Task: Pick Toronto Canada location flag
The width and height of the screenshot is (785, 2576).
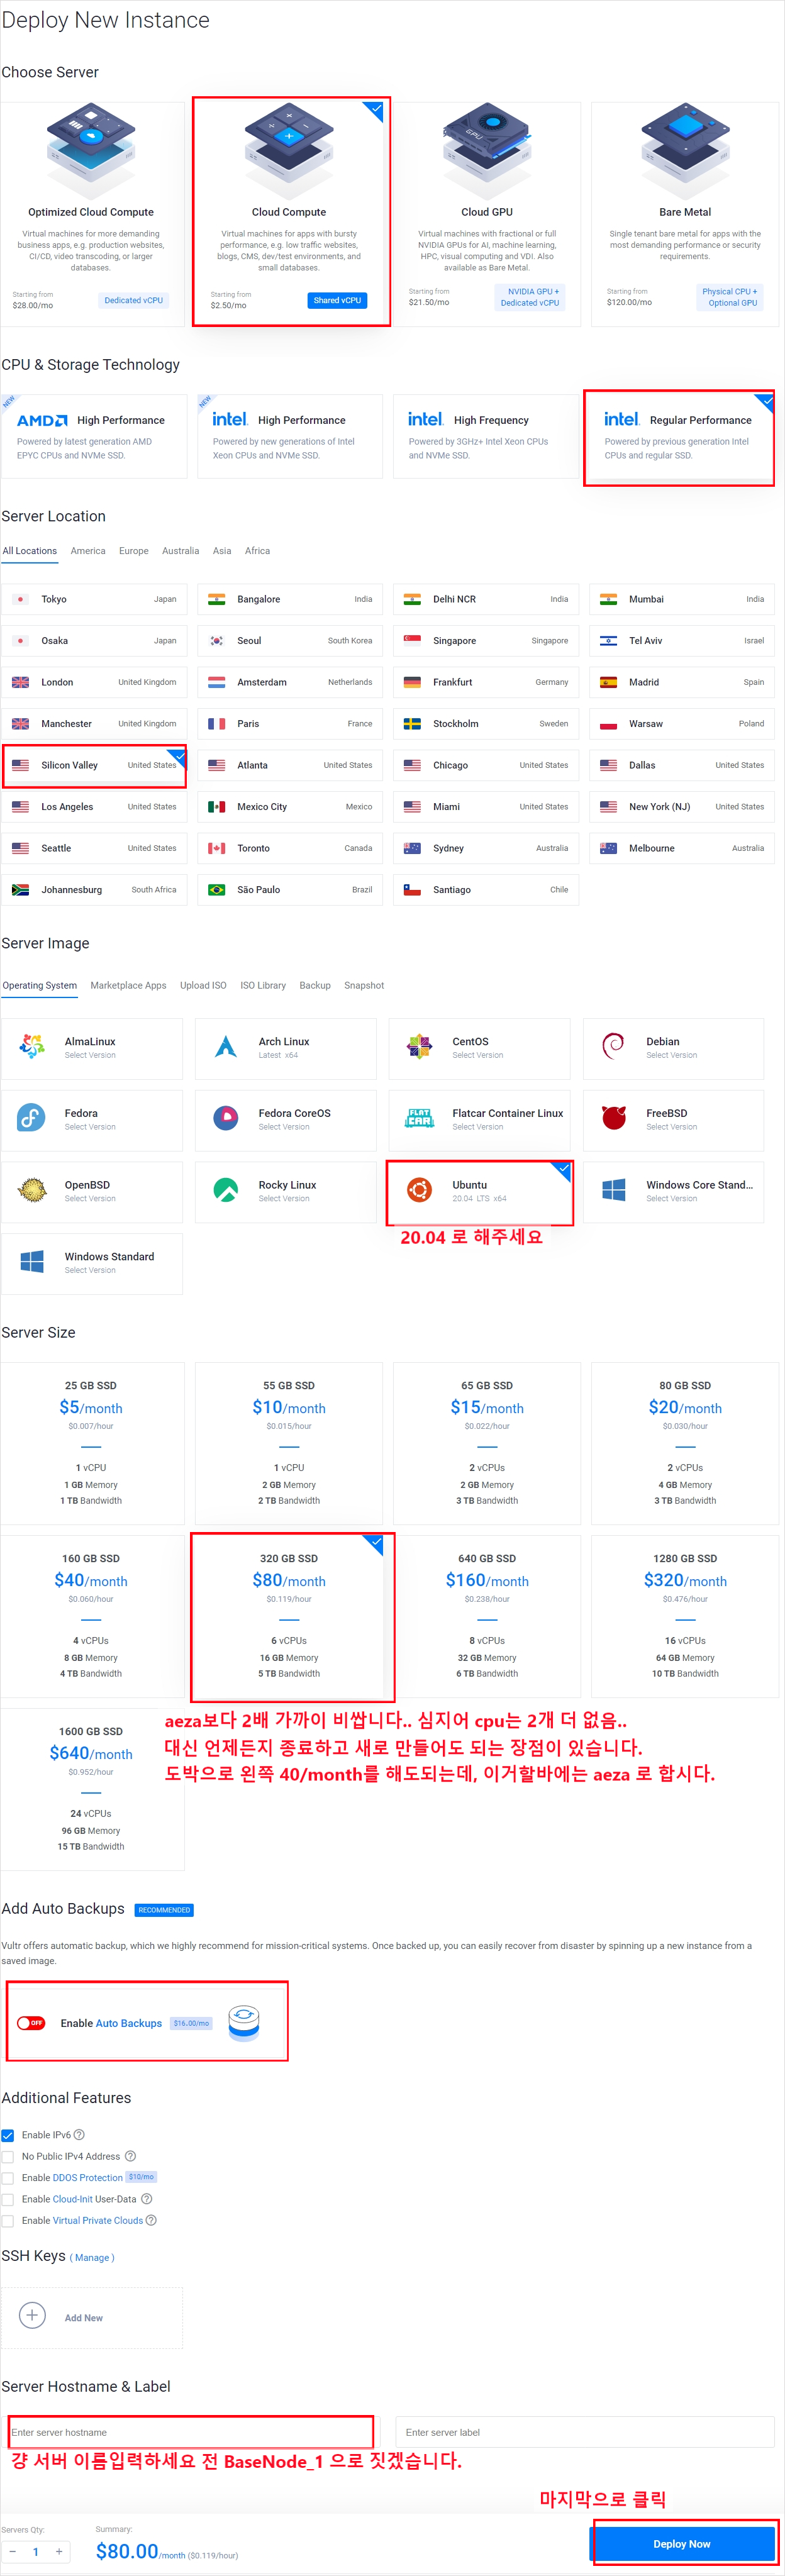Action: 216,848
